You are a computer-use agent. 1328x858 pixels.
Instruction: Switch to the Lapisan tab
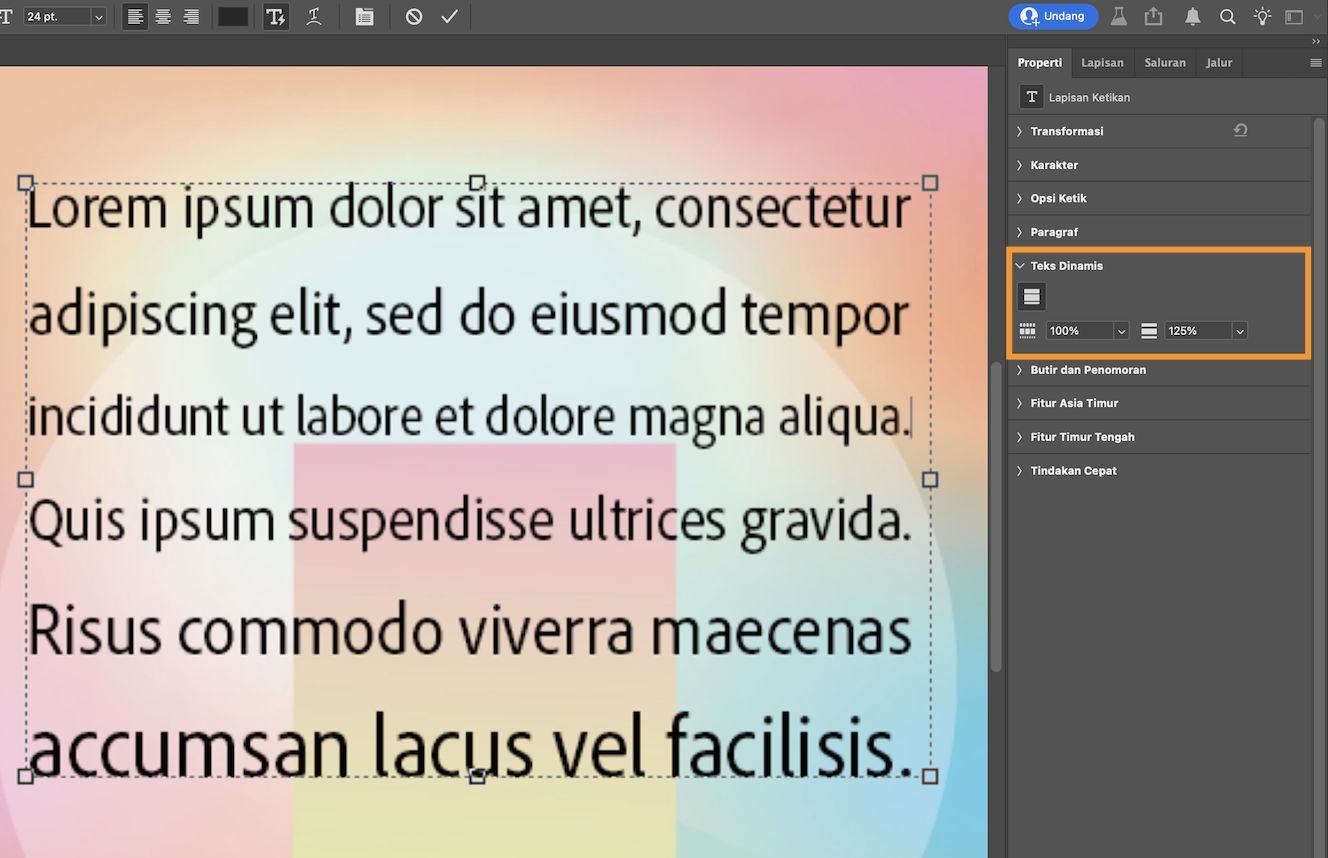click(1102, 62)
